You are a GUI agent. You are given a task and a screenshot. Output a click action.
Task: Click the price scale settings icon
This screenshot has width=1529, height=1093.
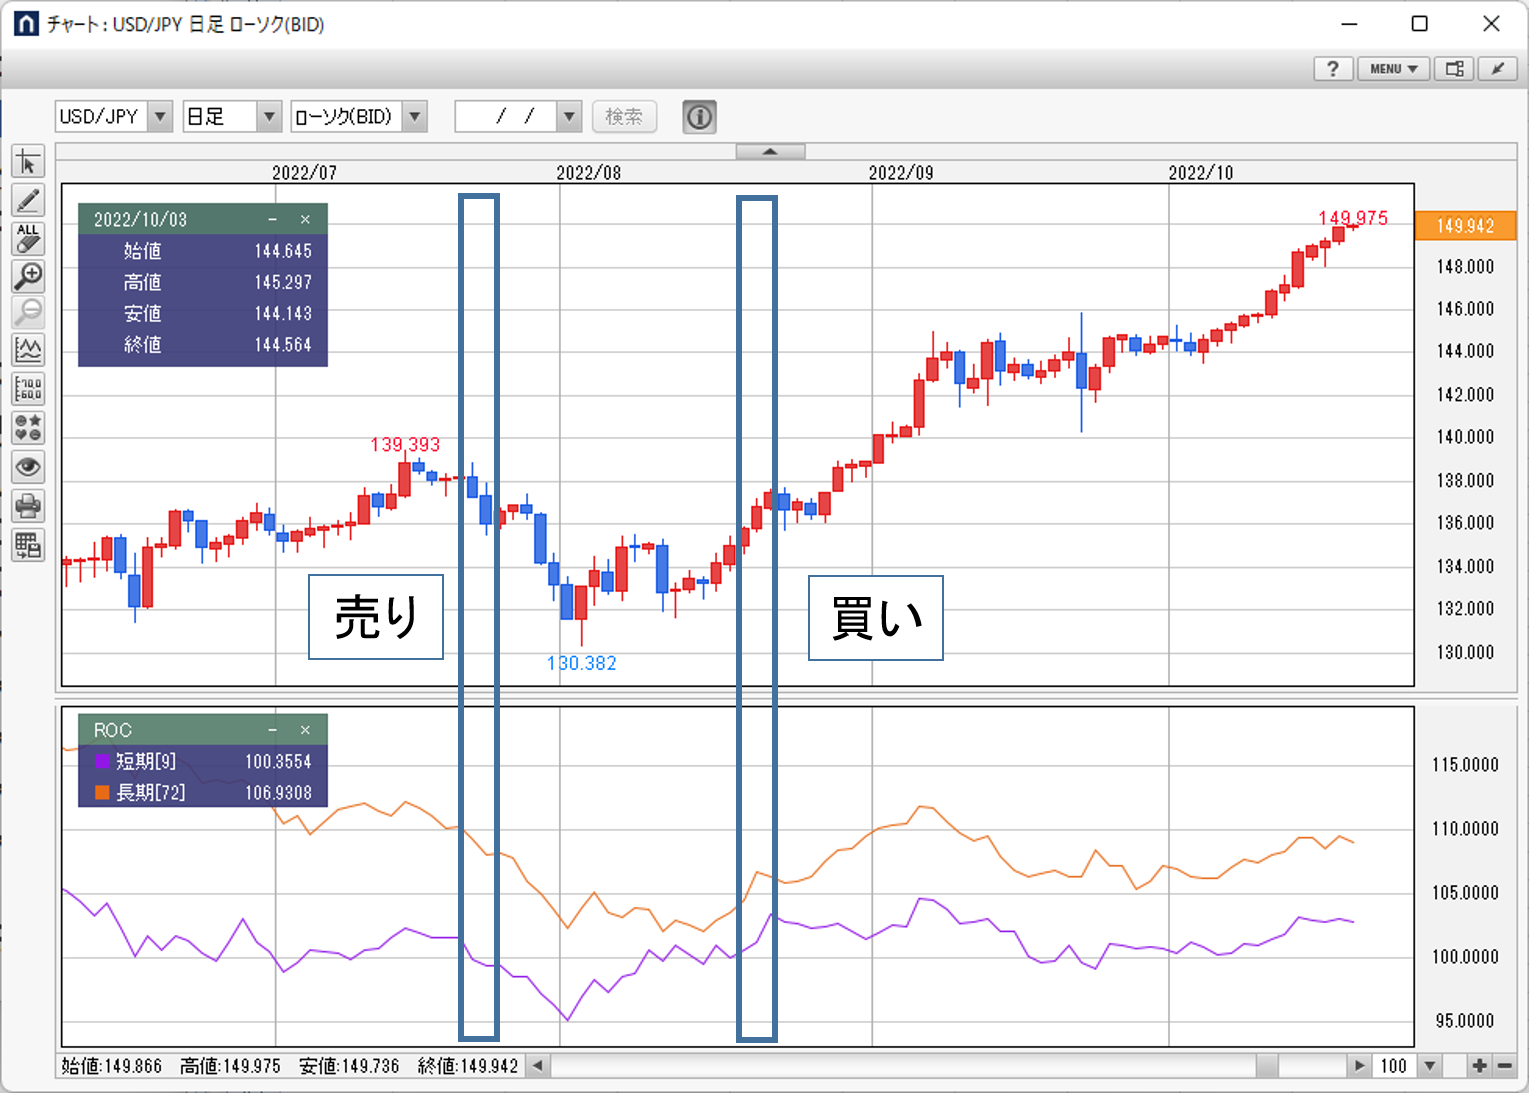tap(28, 389)
